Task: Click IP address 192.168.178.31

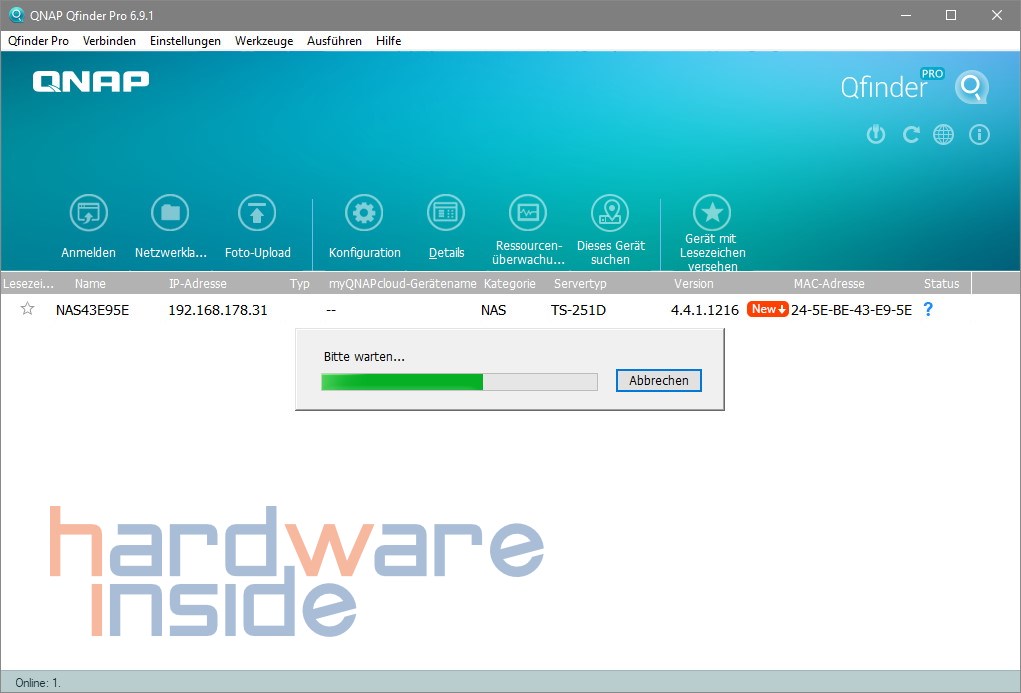Action: point(217,310)
